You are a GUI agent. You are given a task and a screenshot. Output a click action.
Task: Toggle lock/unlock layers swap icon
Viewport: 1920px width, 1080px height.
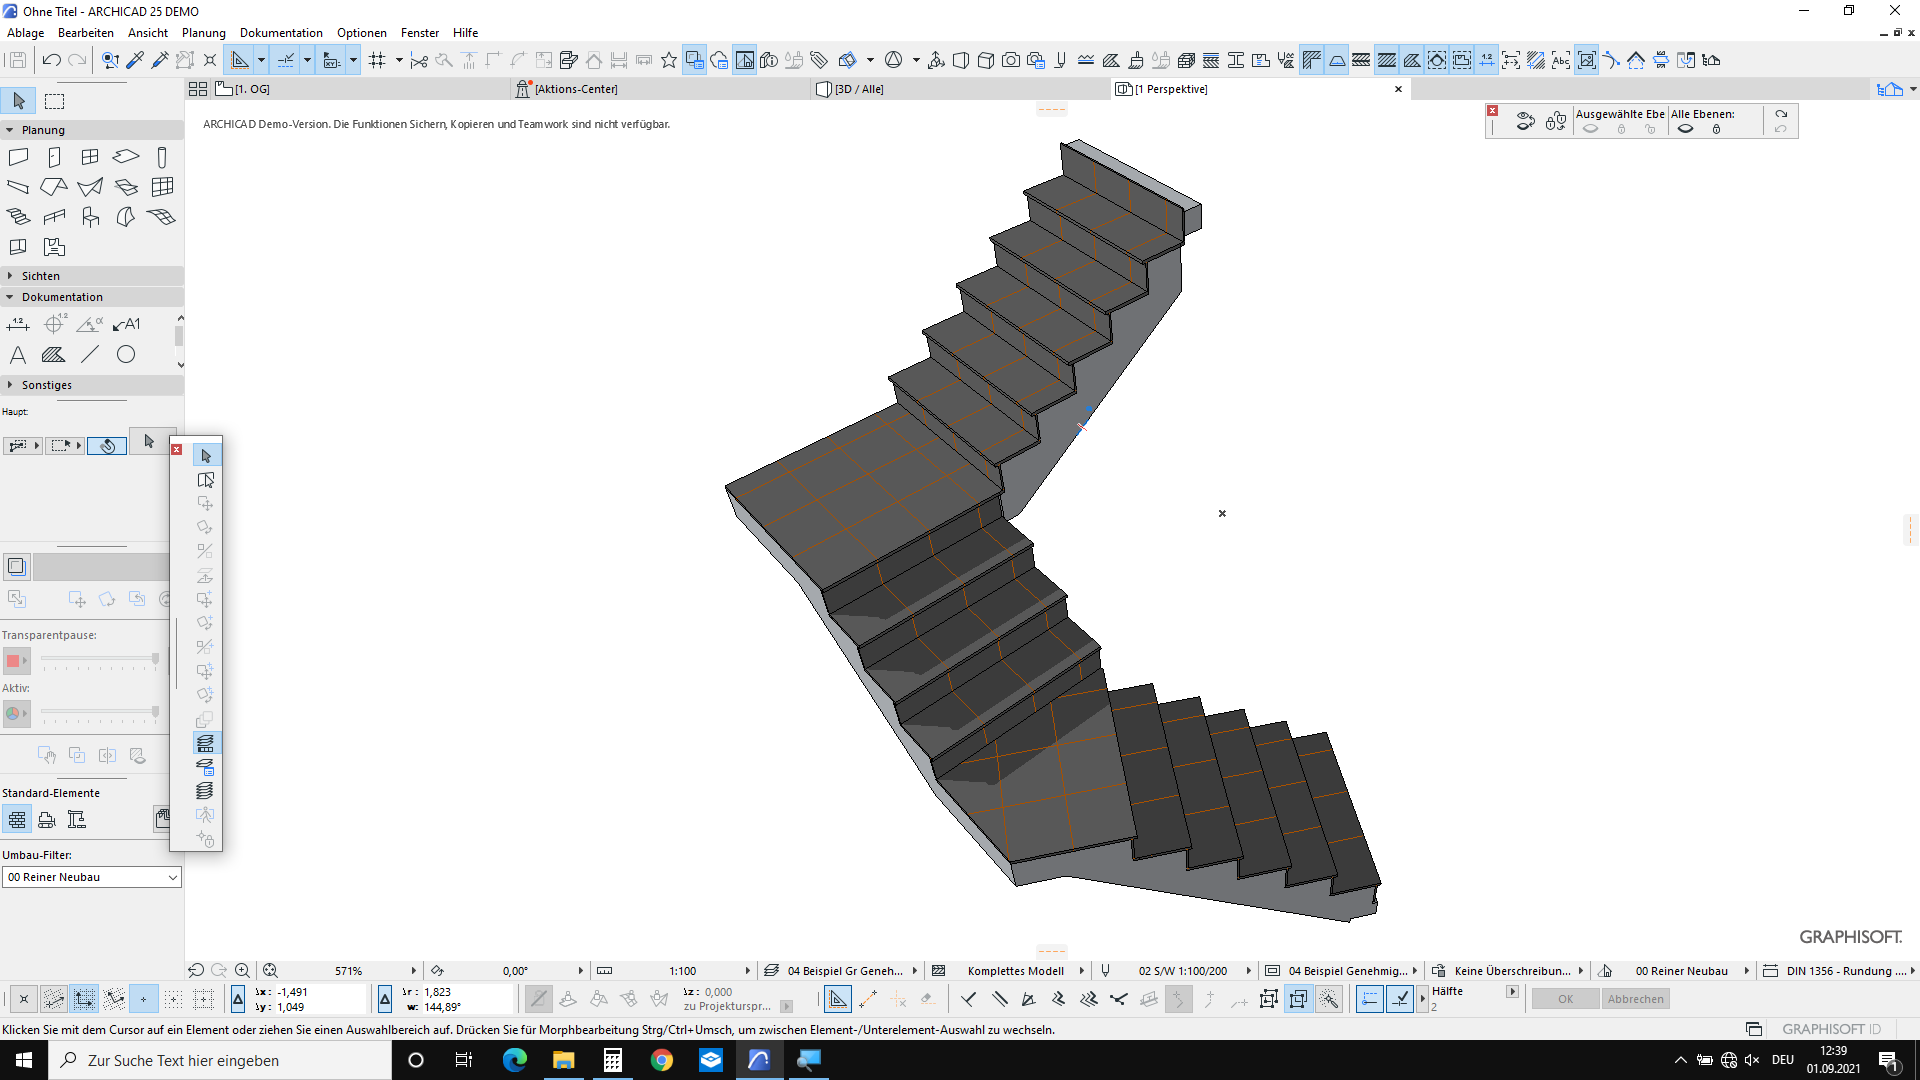[1555, 121]
